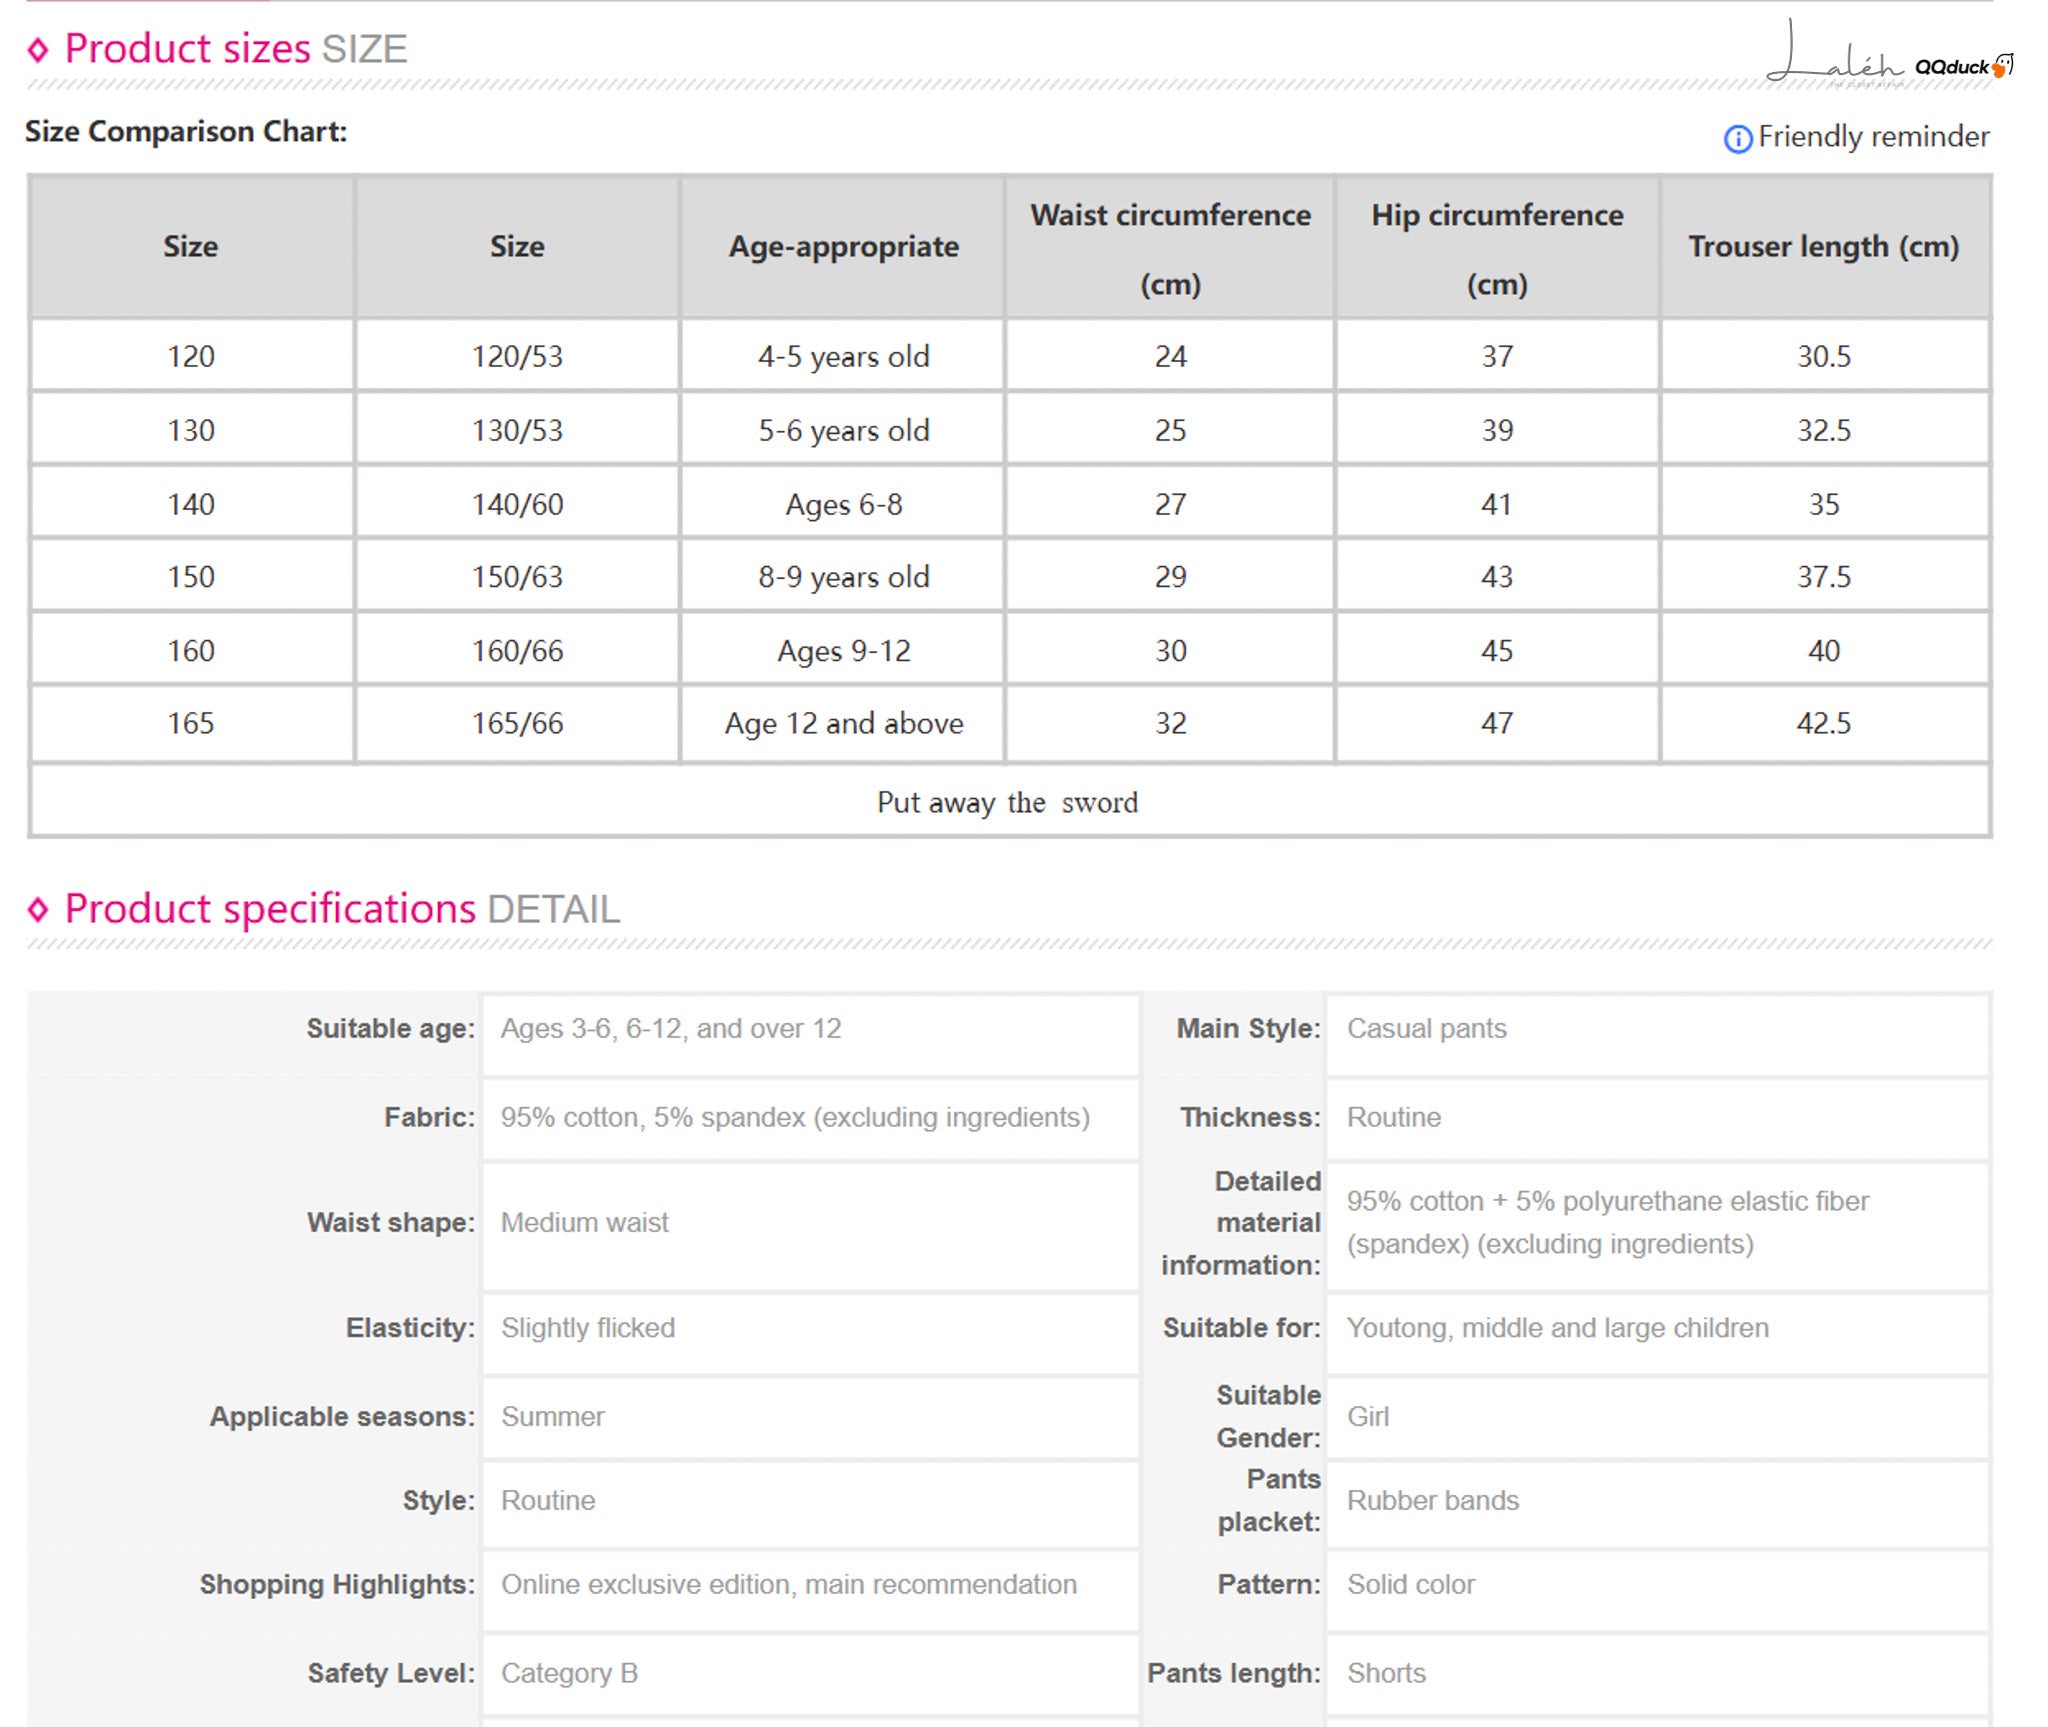Click the Size Comparison Chart label
Image resolution: width=2048 pixels, height=1727 pixels.
coord(186,131)
